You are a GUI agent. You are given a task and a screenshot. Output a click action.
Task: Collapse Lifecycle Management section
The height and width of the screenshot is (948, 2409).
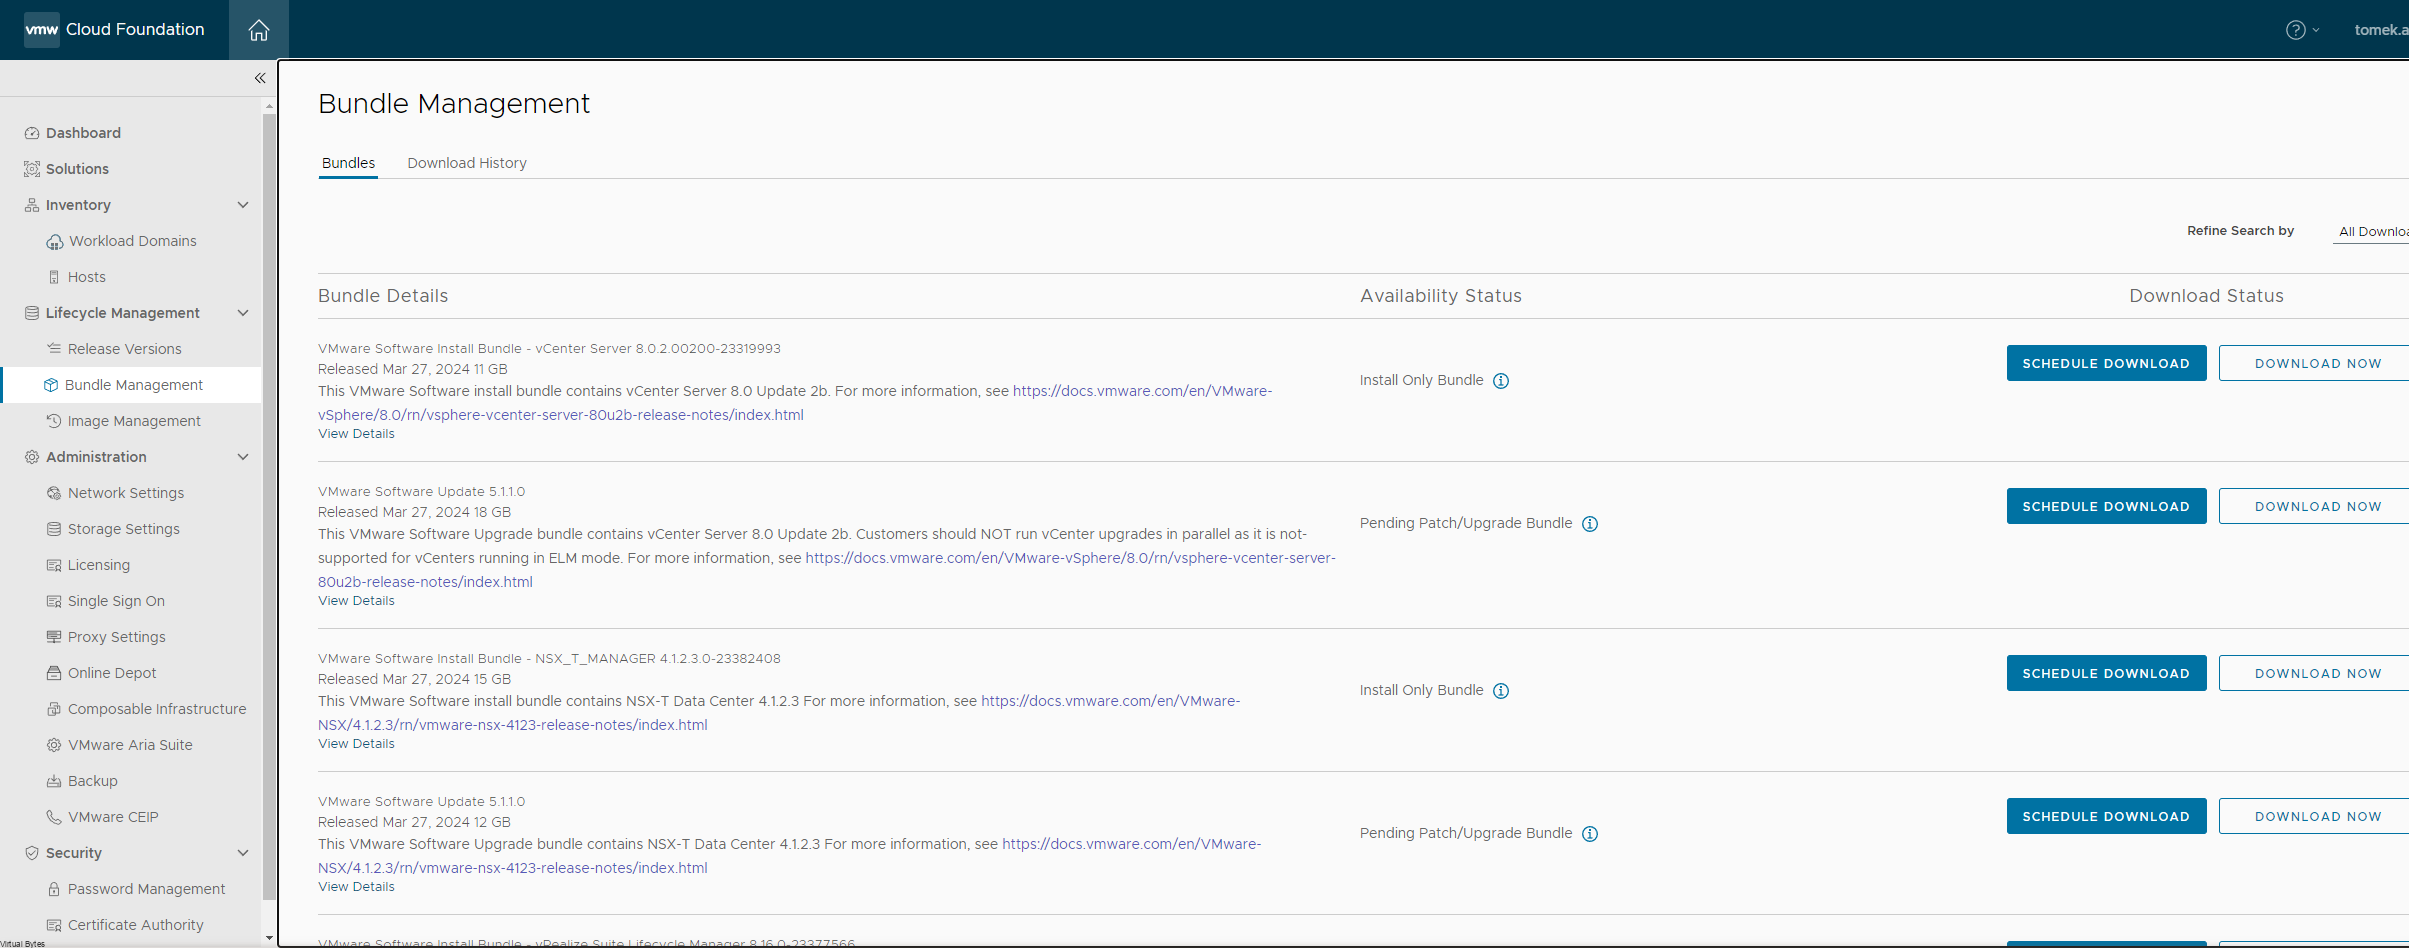click(243, 313)
